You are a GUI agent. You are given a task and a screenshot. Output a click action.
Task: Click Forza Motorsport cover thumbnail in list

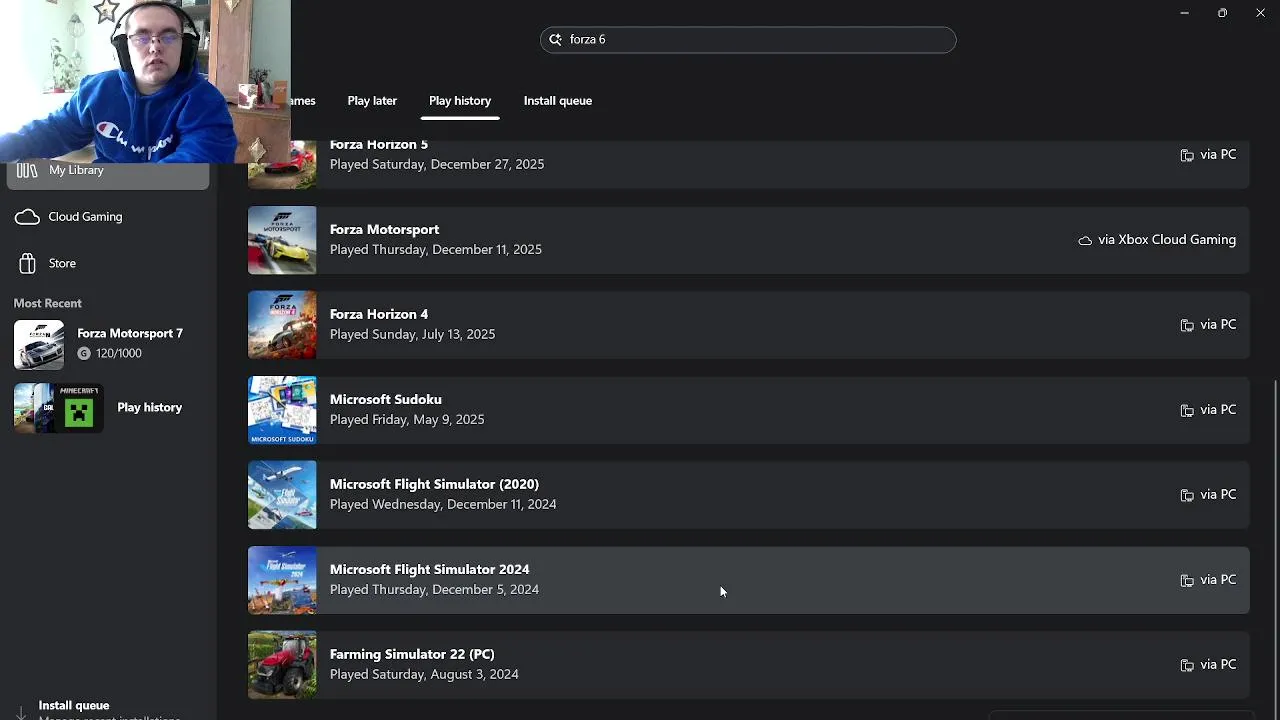point(282,240)
